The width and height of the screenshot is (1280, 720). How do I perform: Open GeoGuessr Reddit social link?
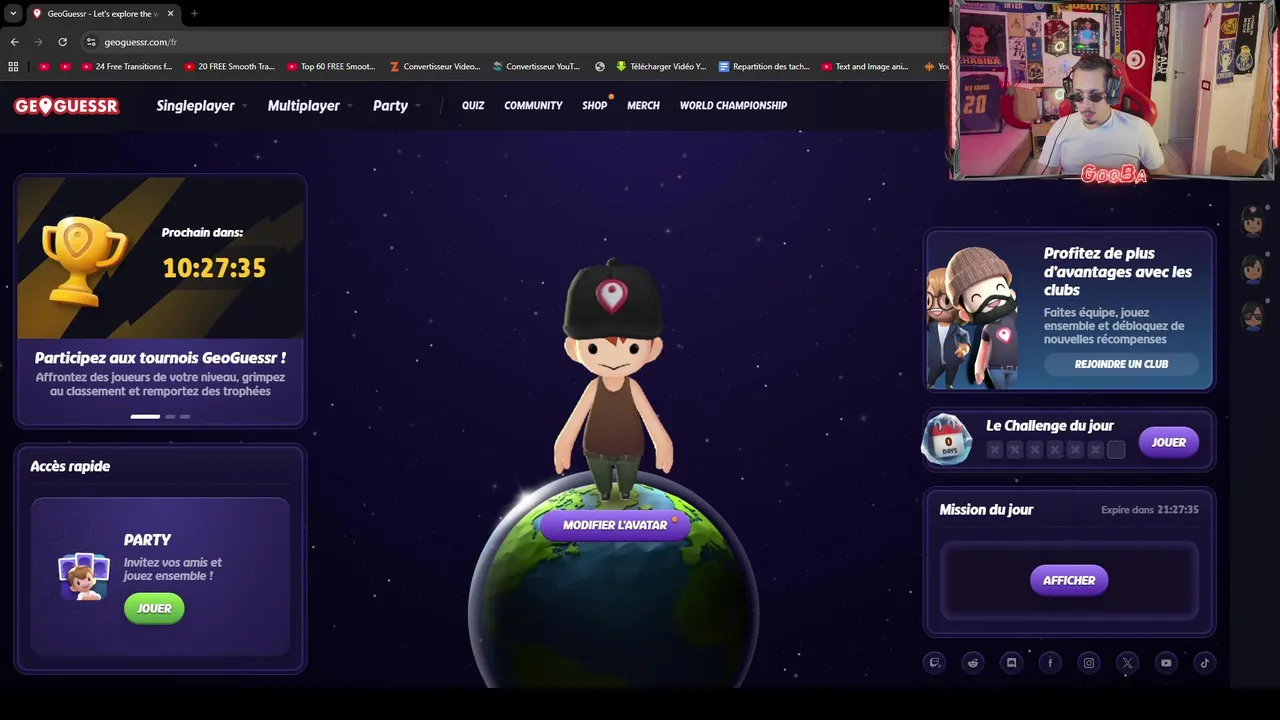tap(973, 662)
